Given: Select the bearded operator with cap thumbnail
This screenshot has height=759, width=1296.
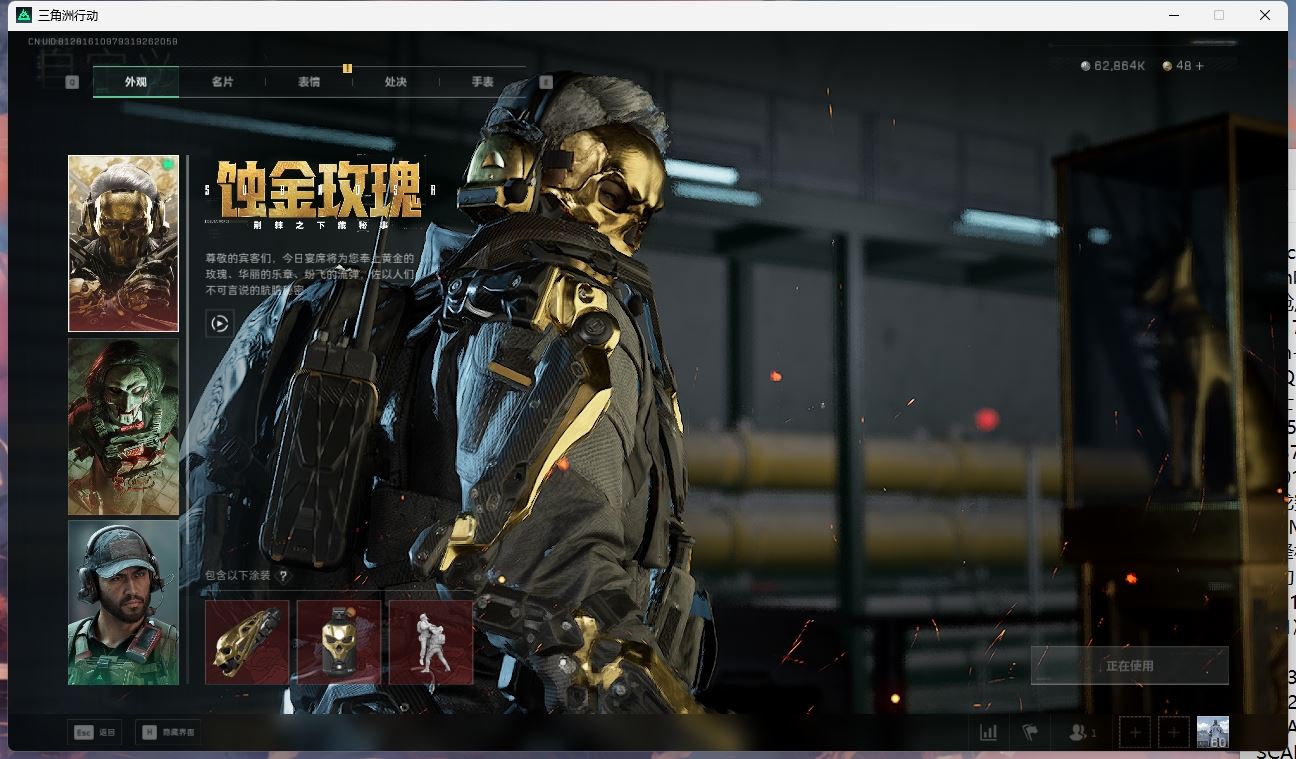Looking at the screenshot, I should click(x=123, y=602).
